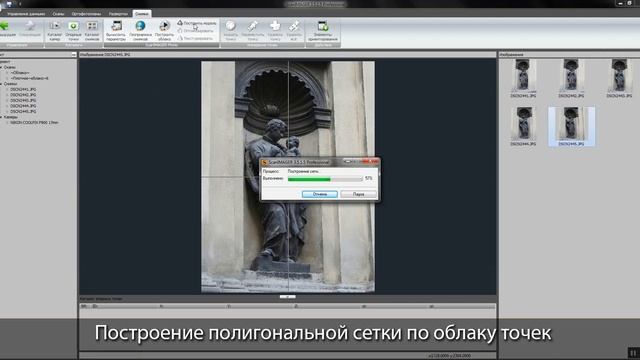Click the green progress bar in dialog
The image size is (640, 360).
(x=325, y=179)
